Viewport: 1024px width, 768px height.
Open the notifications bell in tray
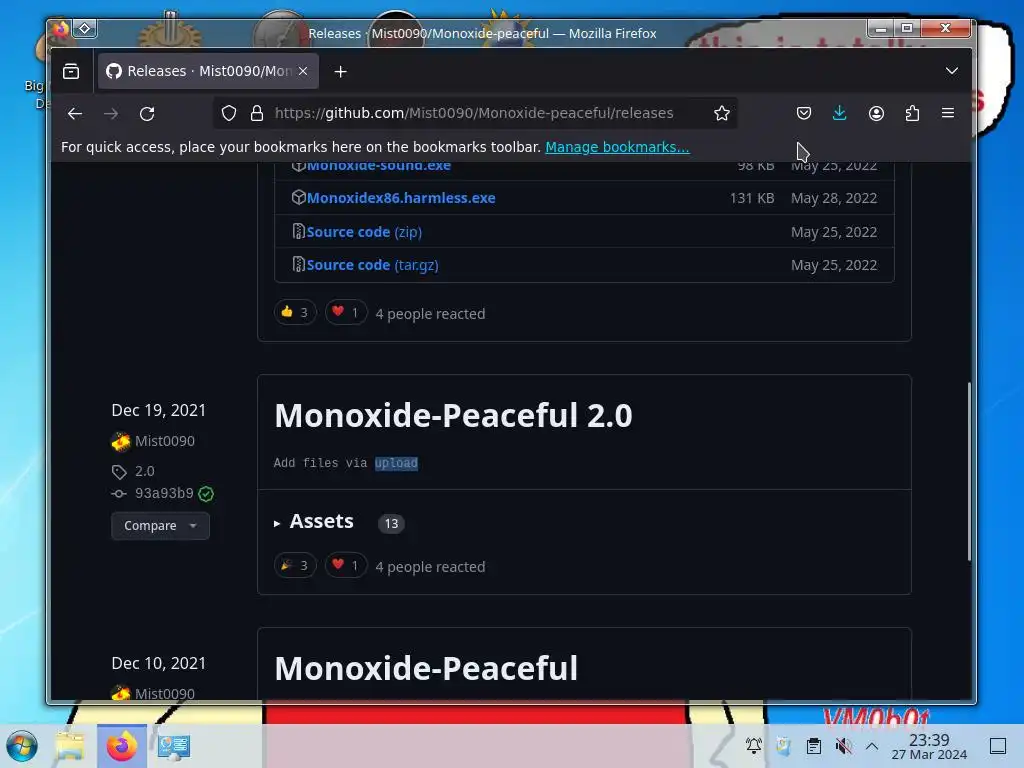coord(754,745)
